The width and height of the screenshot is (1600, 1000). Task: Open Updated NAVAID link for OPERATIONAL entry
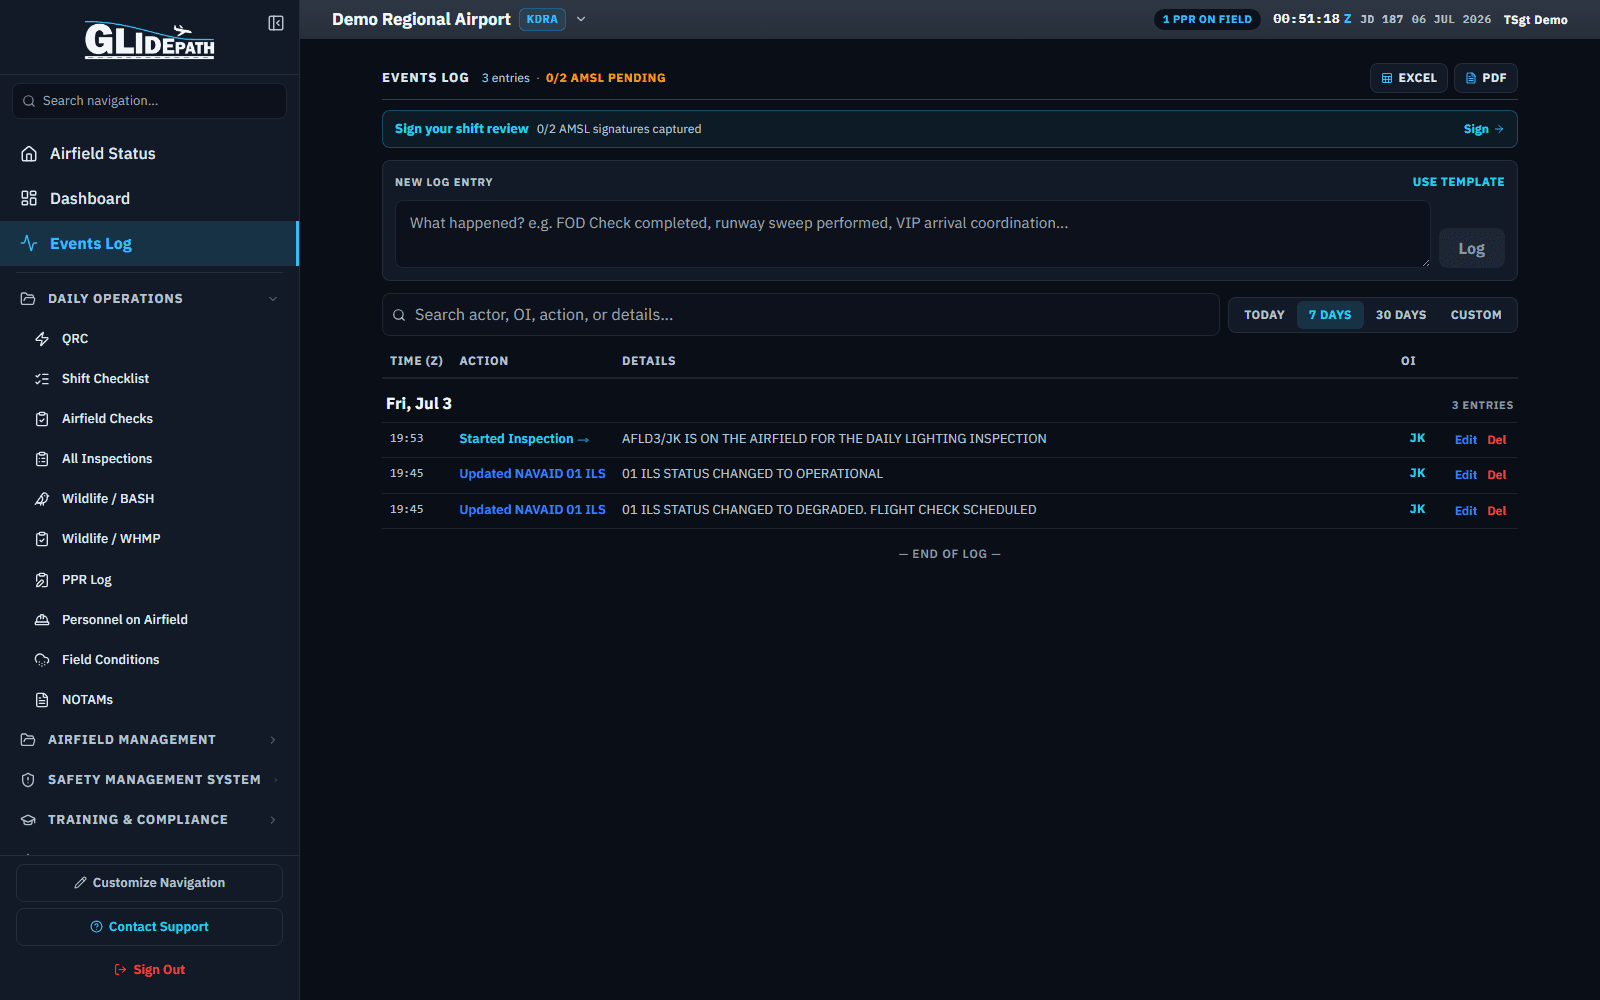[532, 474]
